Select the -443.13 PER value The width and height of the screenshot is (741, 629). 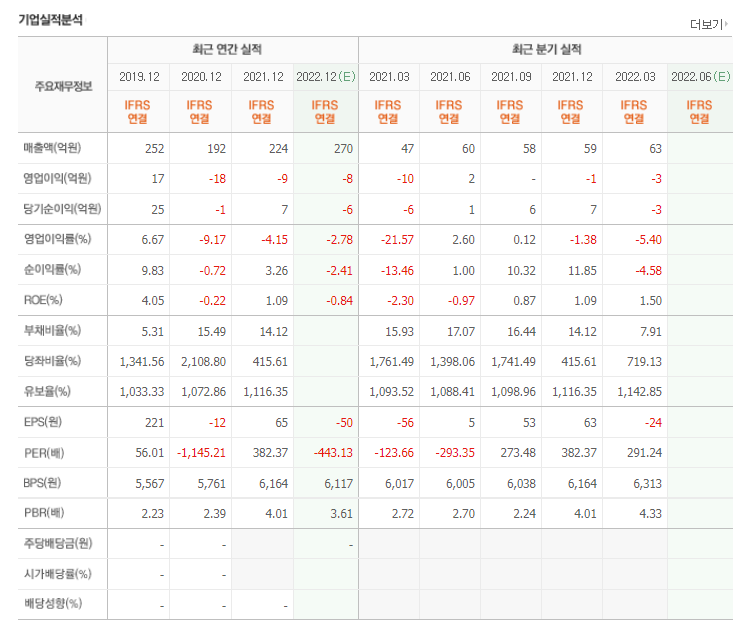coord(333,453)
